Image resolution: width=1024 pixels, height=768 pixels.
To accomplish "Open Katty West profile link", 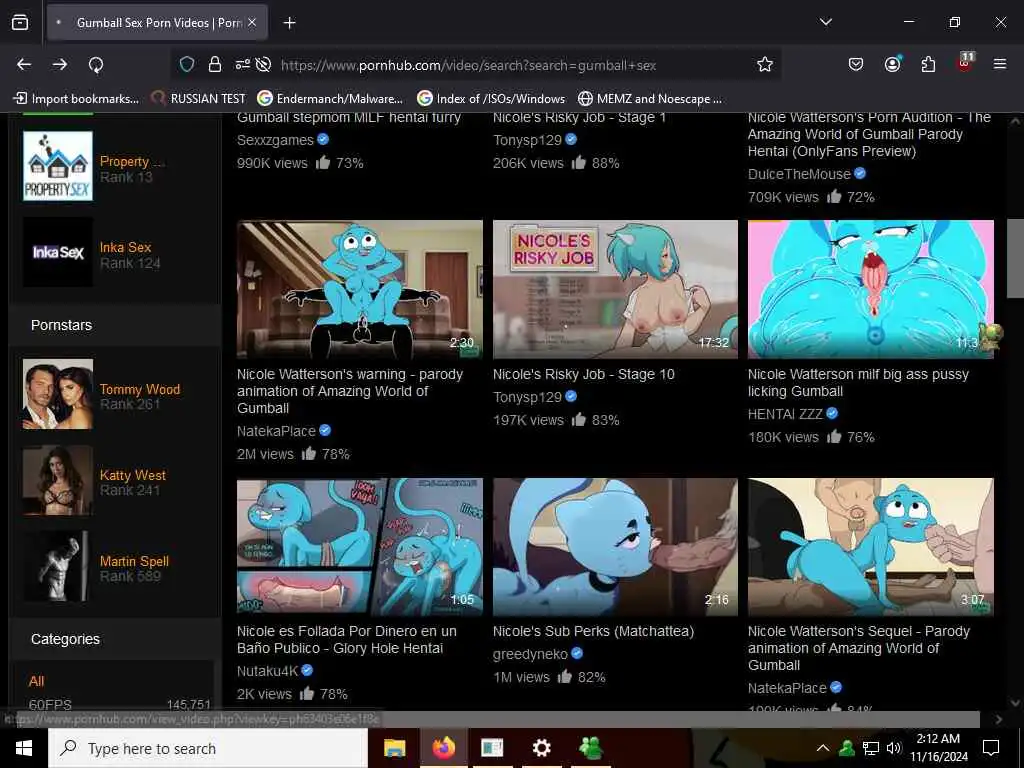I will [x=133, y=475].
